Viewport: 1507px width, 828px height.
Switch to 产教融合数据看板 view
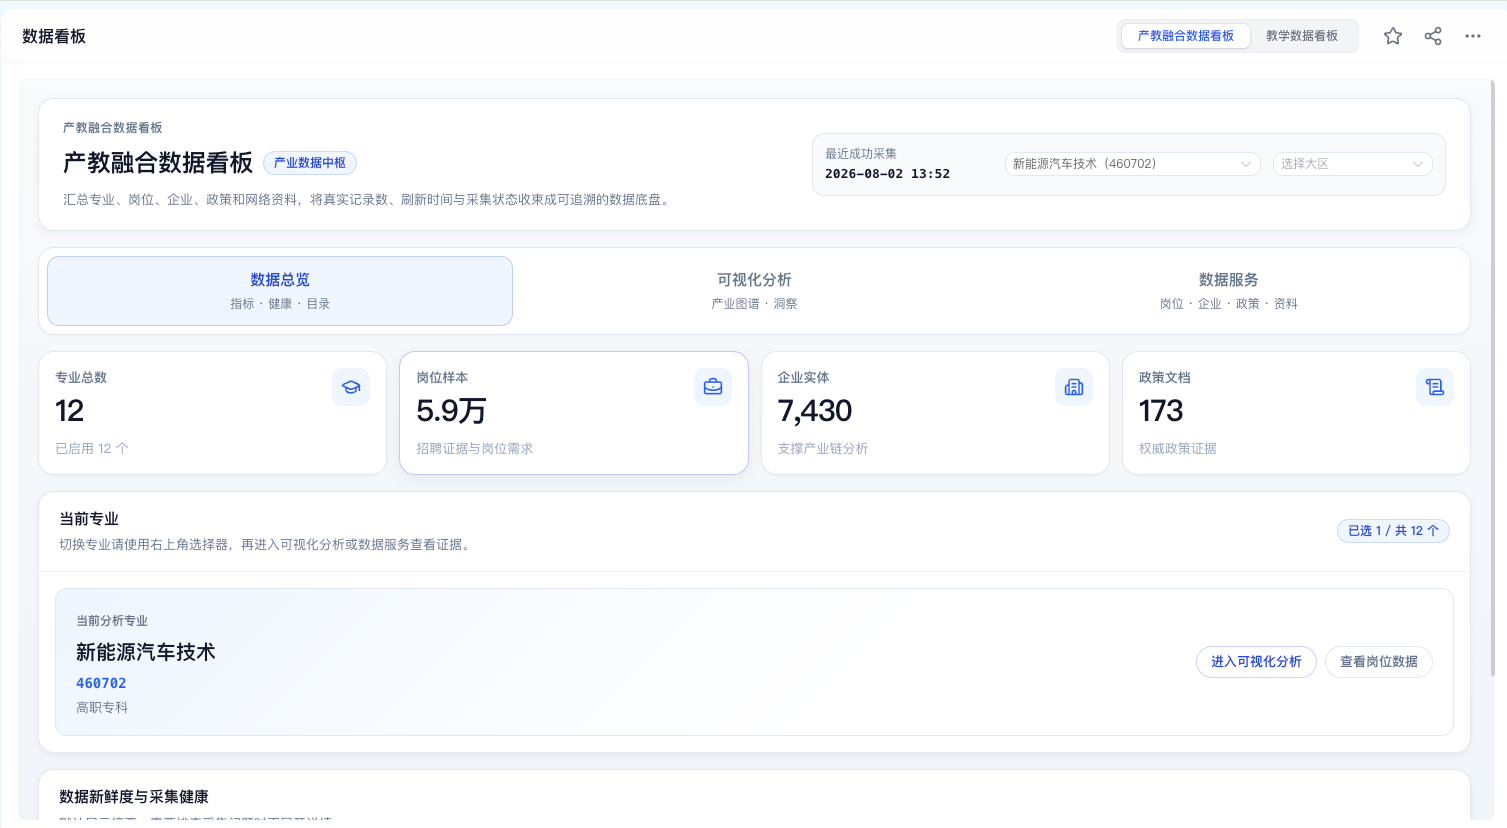pyautogui.click(x=1186, y=36)
